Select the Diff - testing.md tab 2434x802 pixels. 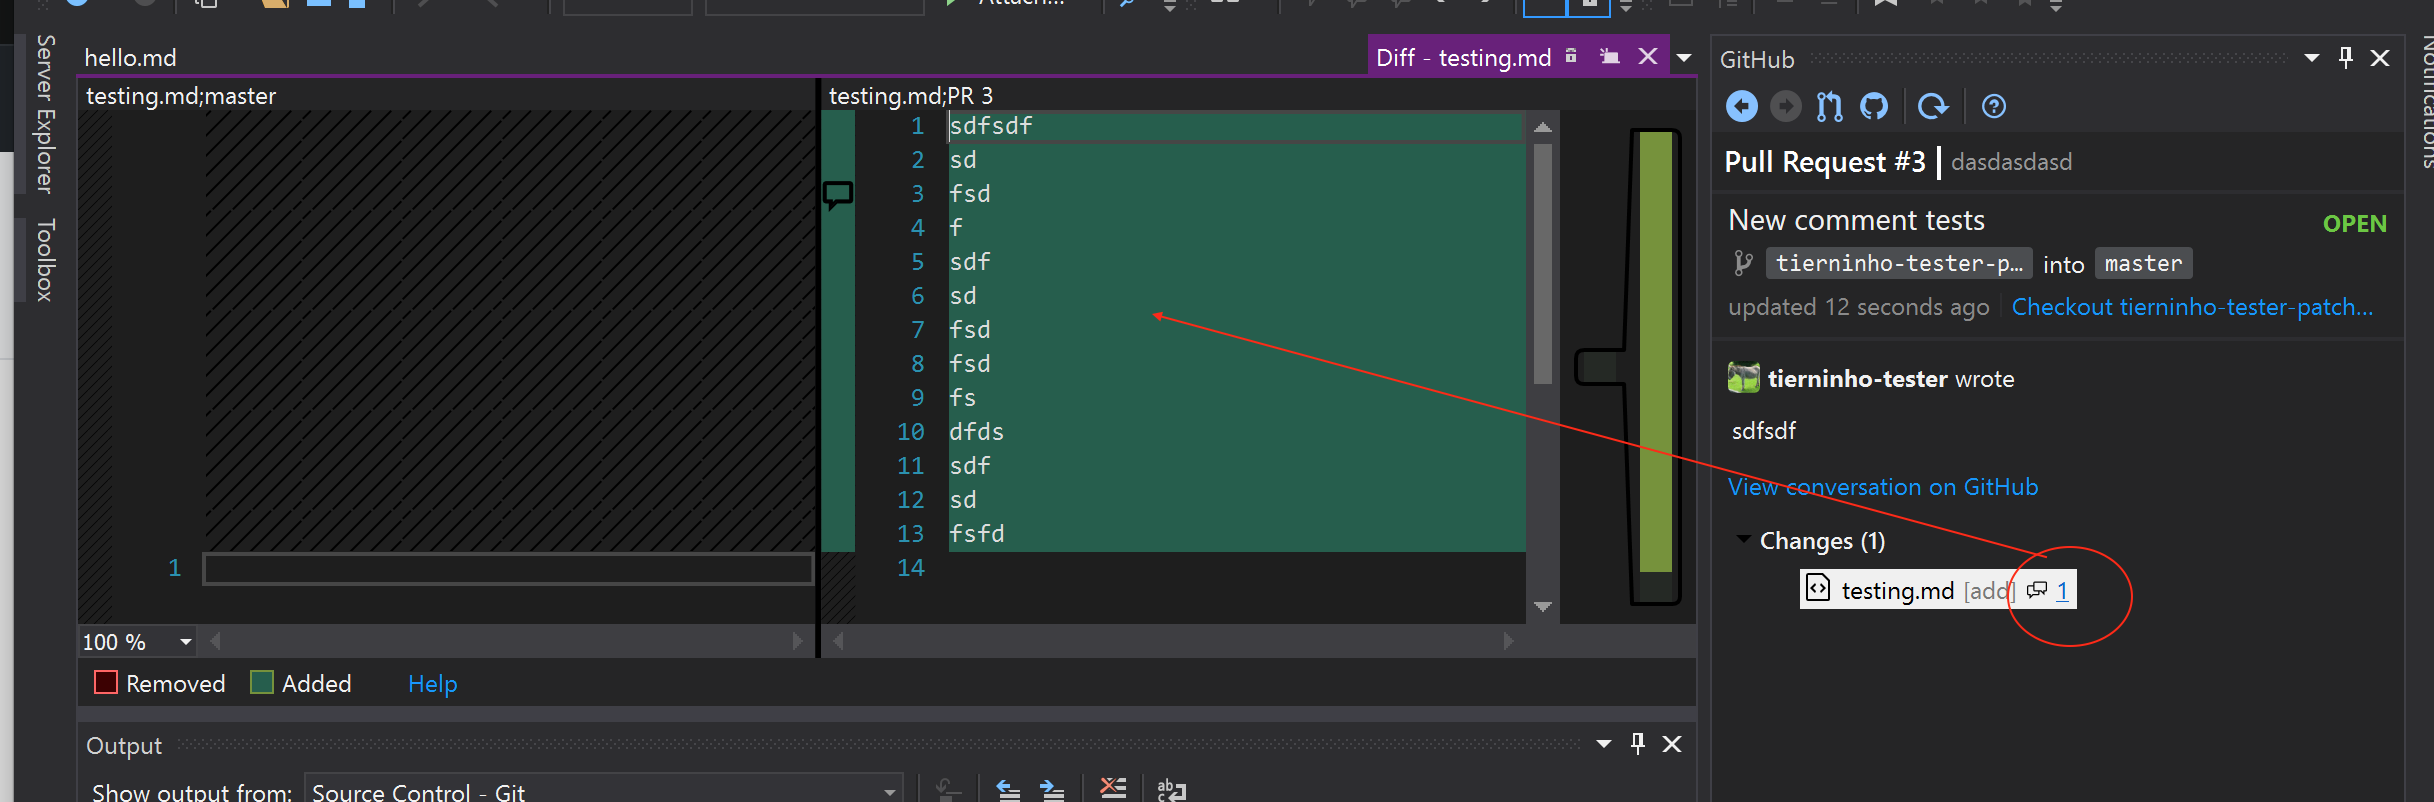pos(1463,58)
